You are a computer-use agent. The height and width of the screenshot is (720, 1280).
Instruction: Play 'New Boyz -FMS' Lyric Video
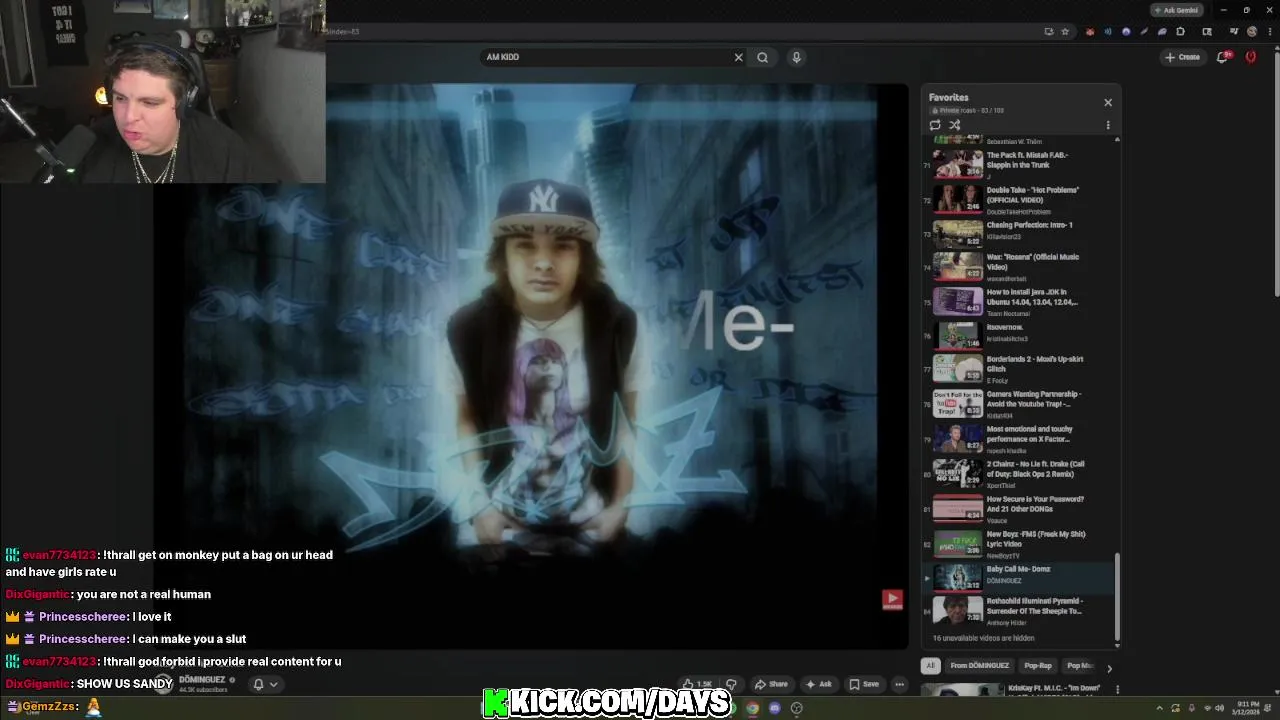point(1020,544)
